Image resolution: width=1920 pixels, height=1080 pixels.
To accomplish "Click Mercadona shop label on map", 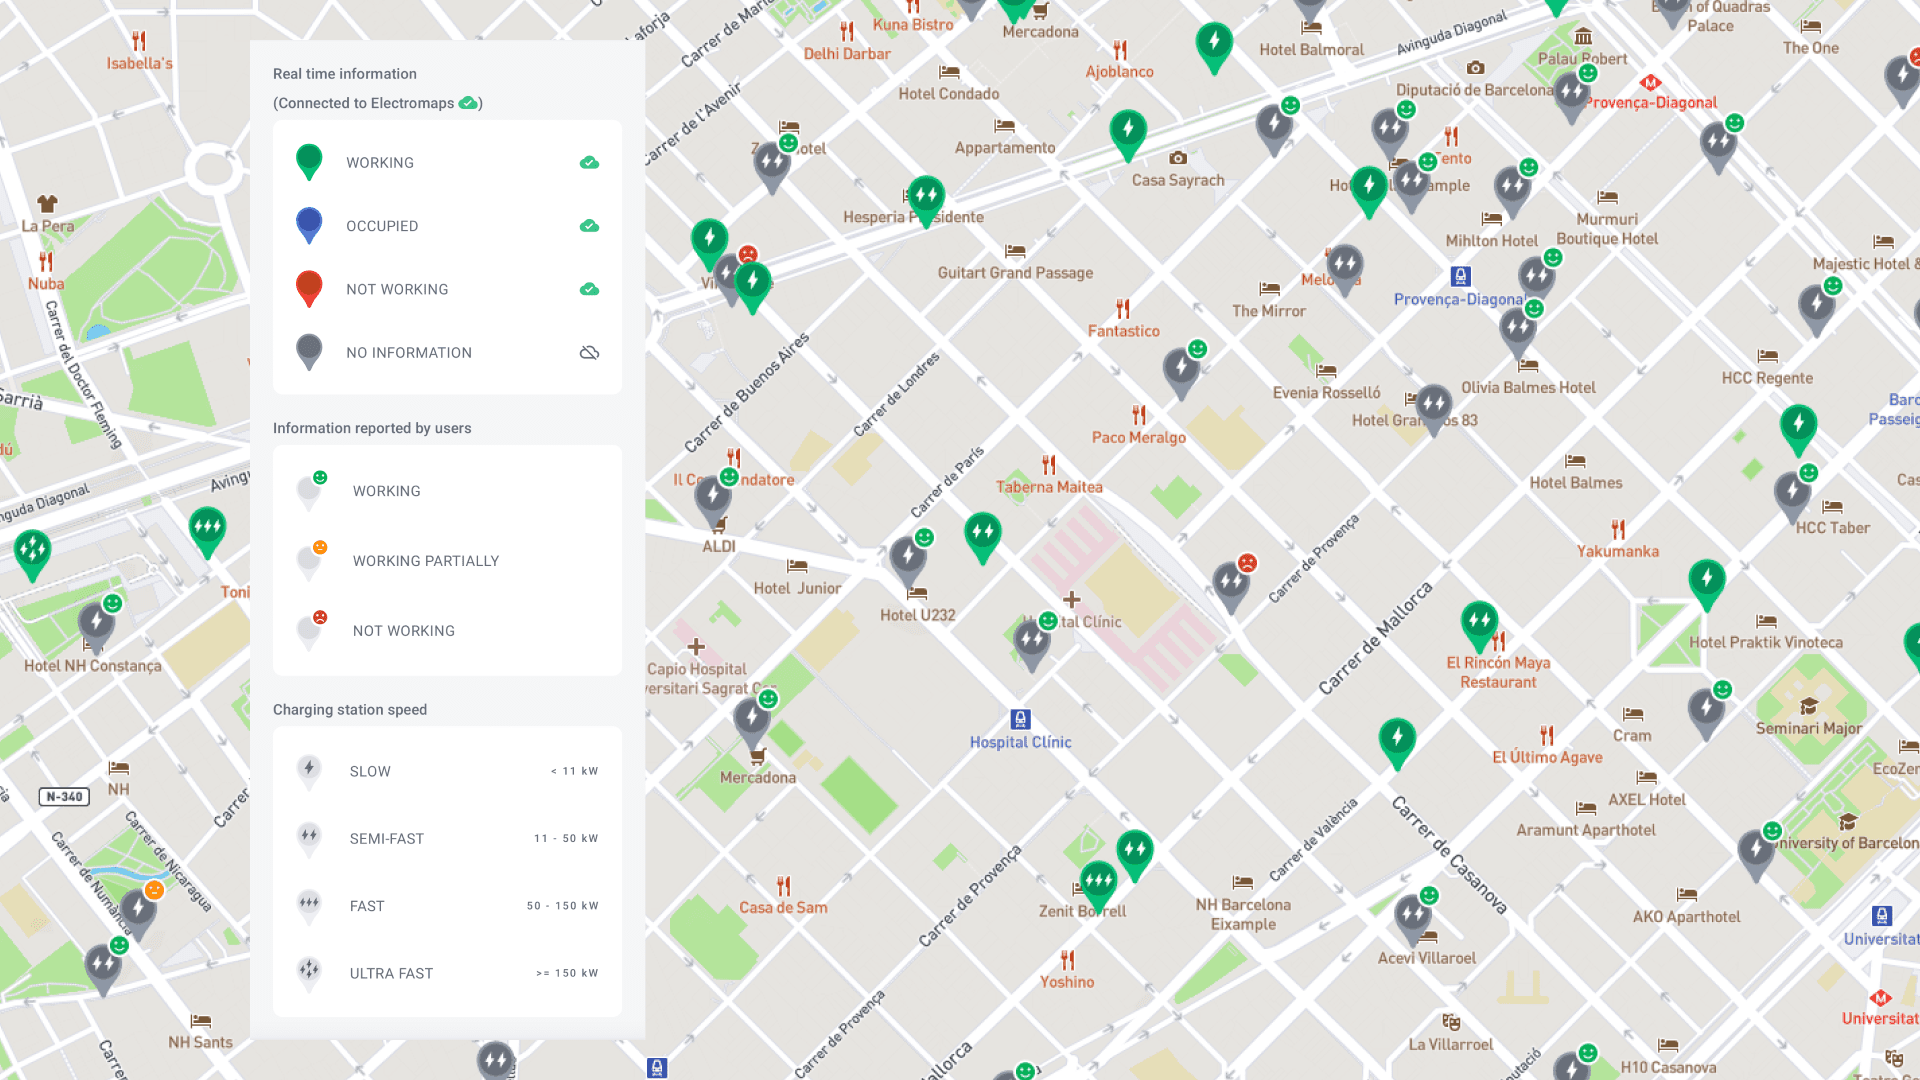I will [757, 777].
